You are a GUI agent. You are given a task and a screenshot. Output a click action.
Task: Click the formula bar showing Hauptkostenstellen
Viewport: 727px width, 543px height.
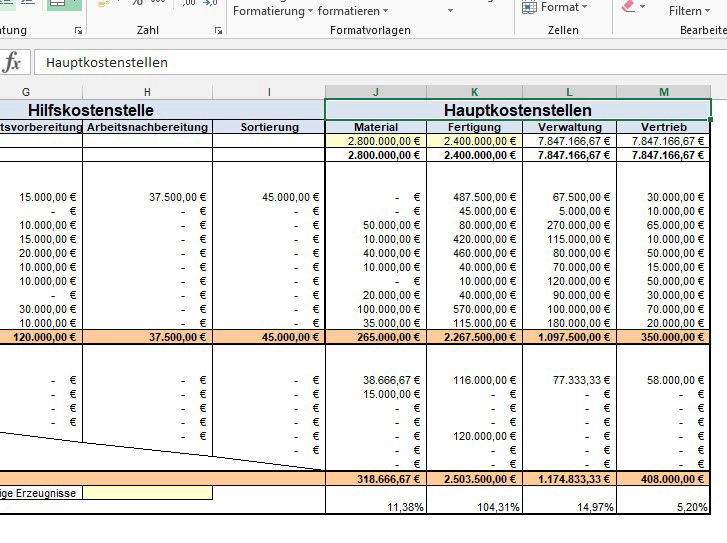tap(380, 62)
